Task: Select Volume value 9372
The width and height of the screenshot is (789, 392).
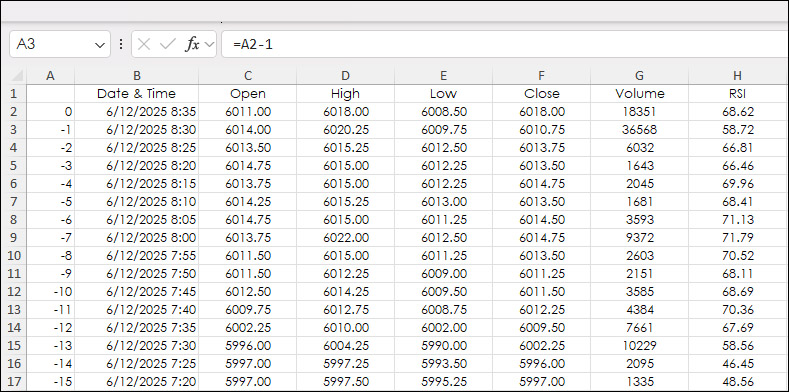Action: [639, 238]
